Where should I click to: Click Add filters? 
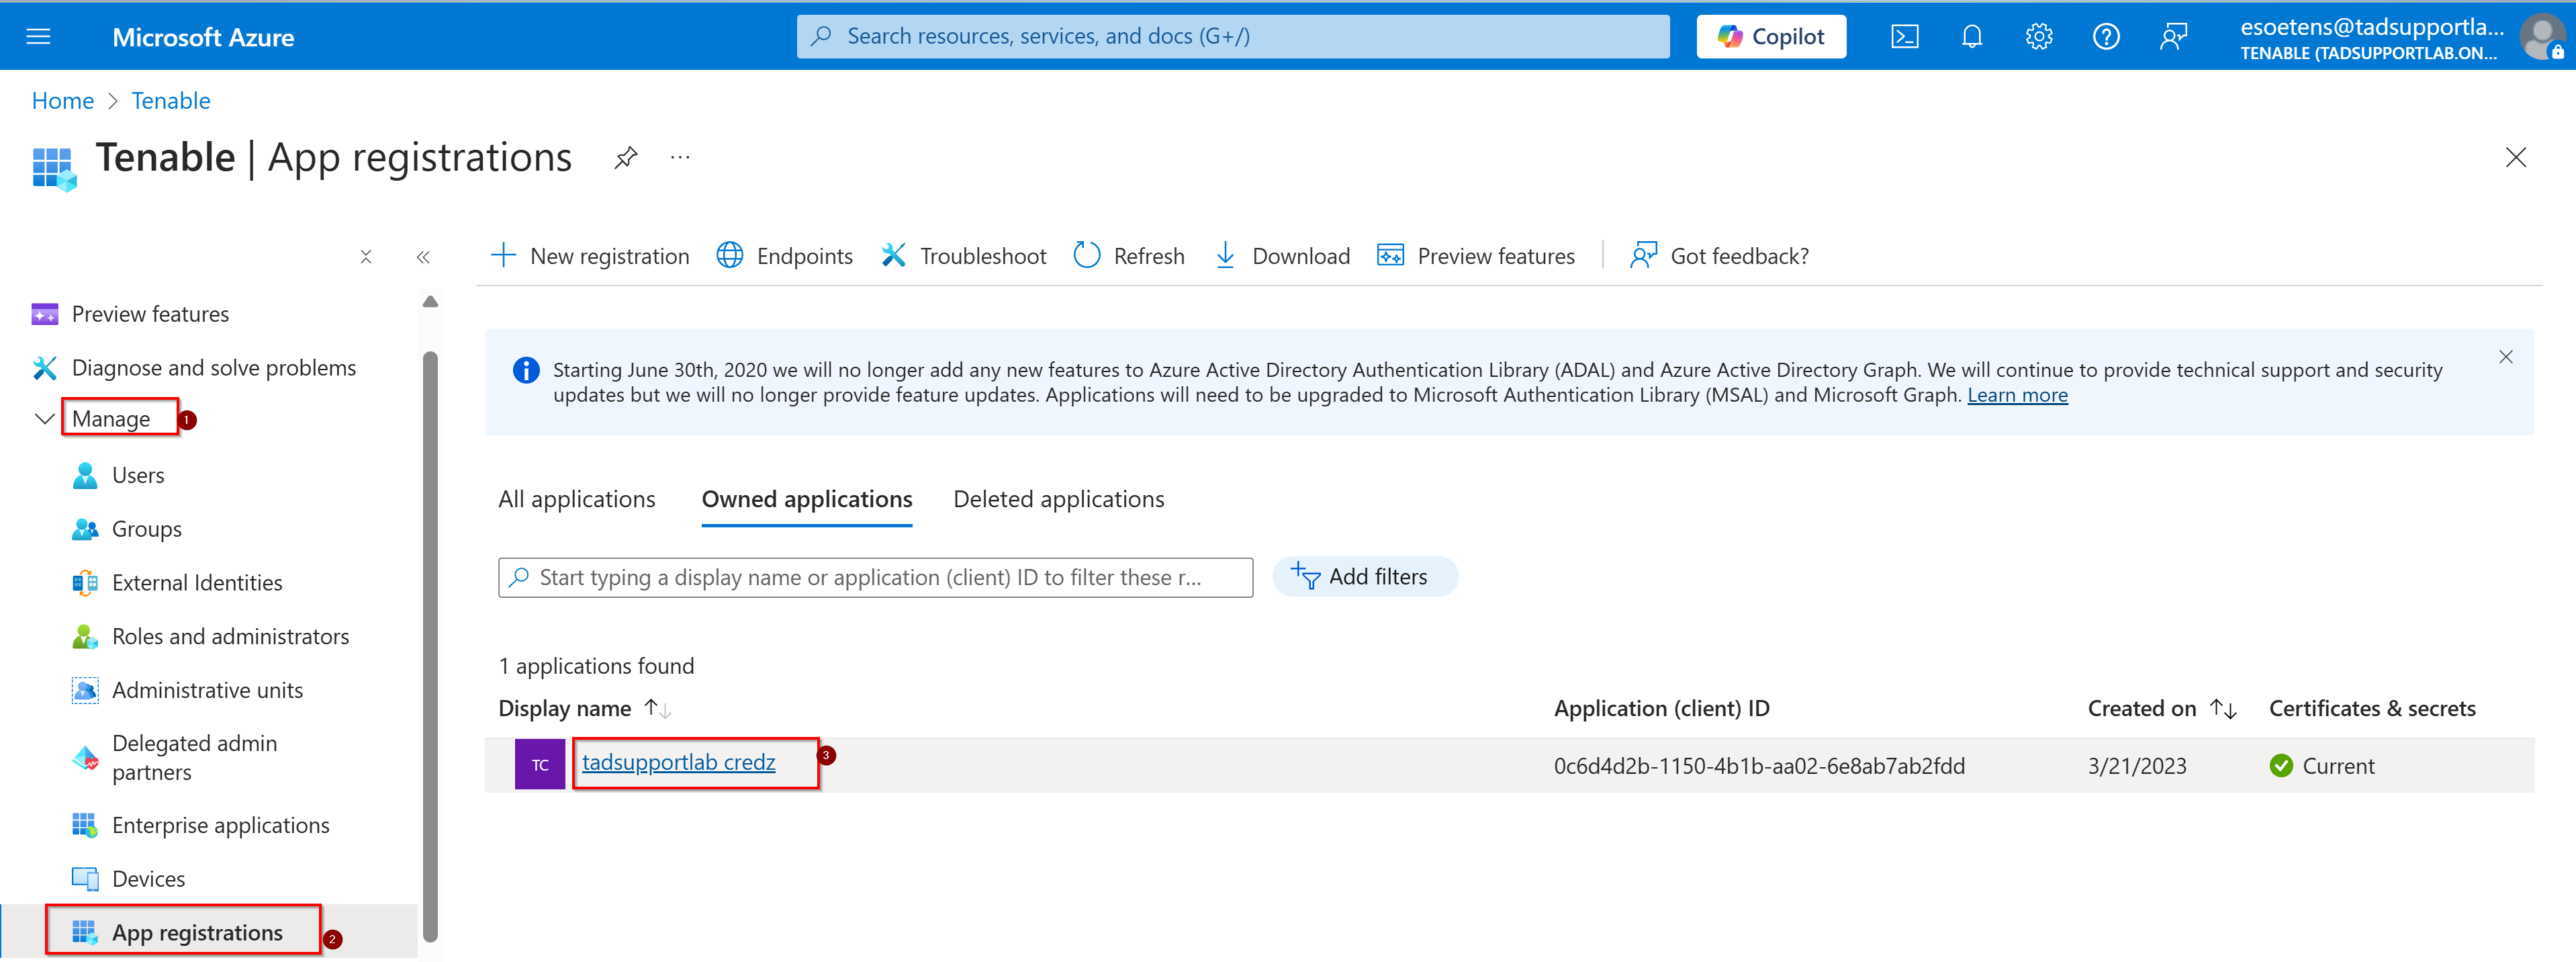(1365, 577)
